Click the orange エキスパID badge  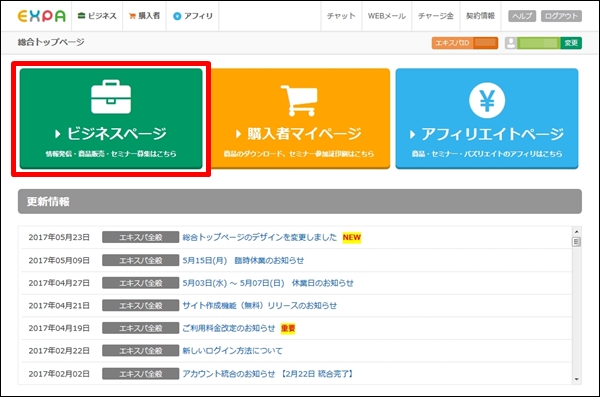(x=465, y=43)
